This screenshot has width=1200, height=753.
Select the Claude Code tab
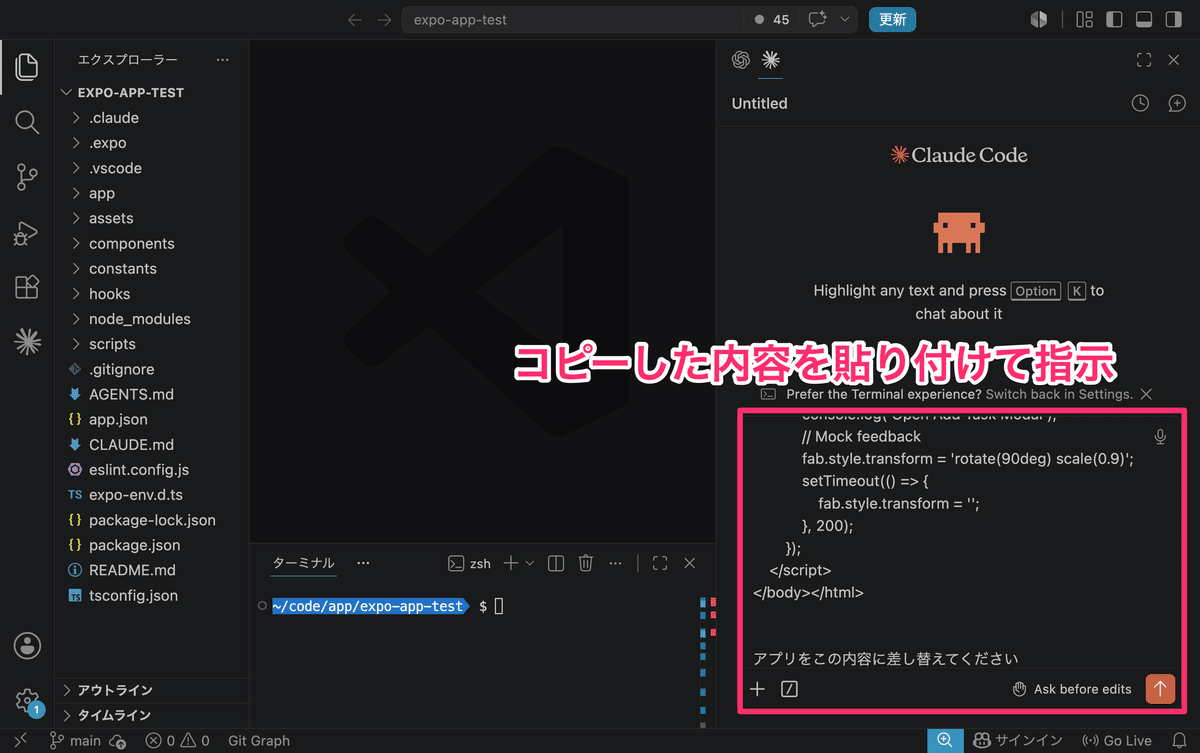770,60
